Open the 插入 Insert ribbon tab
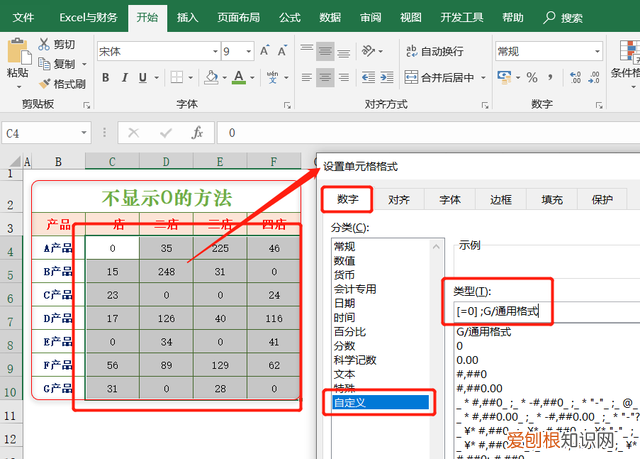The width and height of the screenshot is (640, 459). (187, 18)
